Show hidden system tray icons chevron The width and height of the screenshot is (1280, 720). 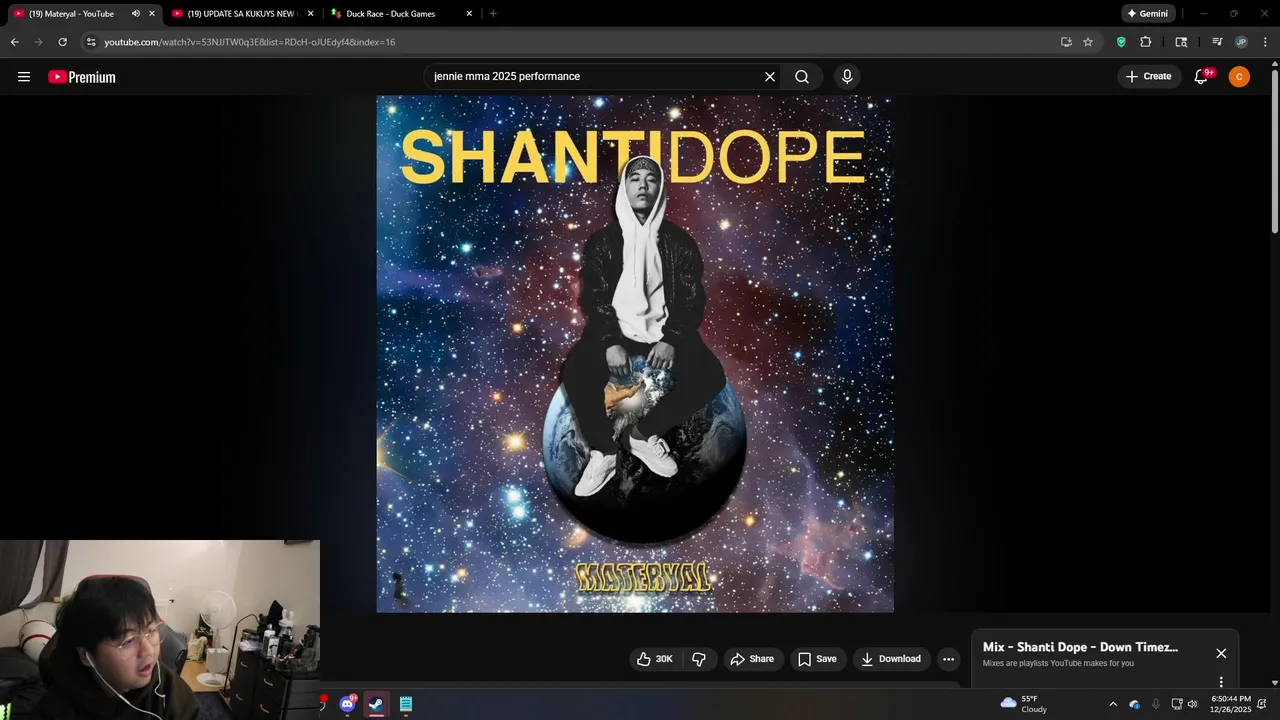[x=1113, y=704]
